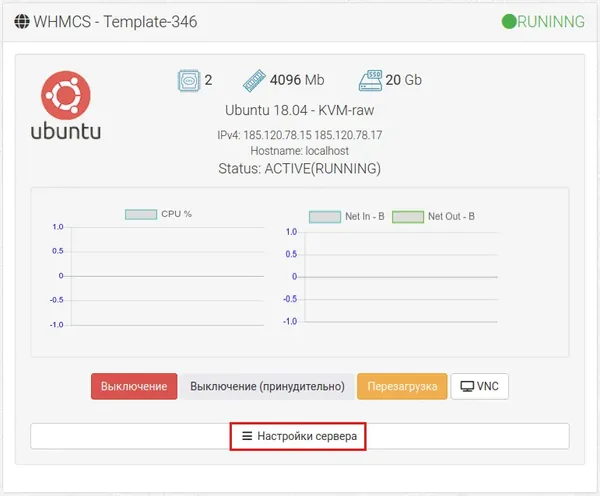Viewport: 600px width, 496px height.
Task: Click the CPU % legend label
Action: (176, 214)
